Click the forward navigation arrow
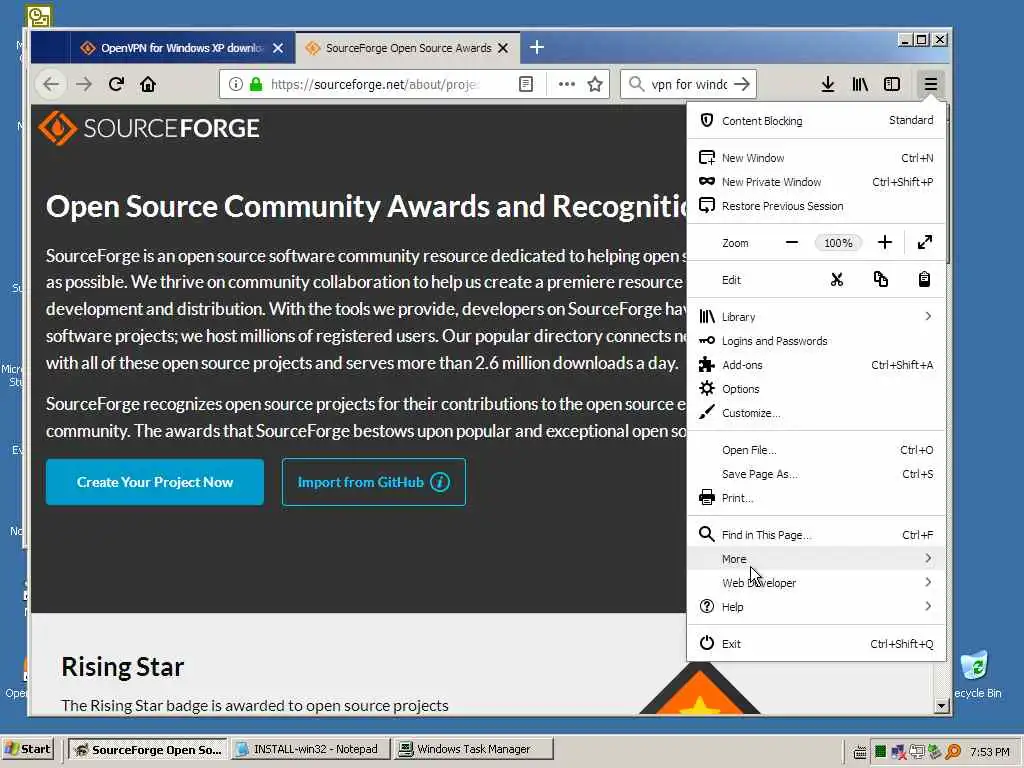Screen dimensions: 1024x768 (84, 84)
